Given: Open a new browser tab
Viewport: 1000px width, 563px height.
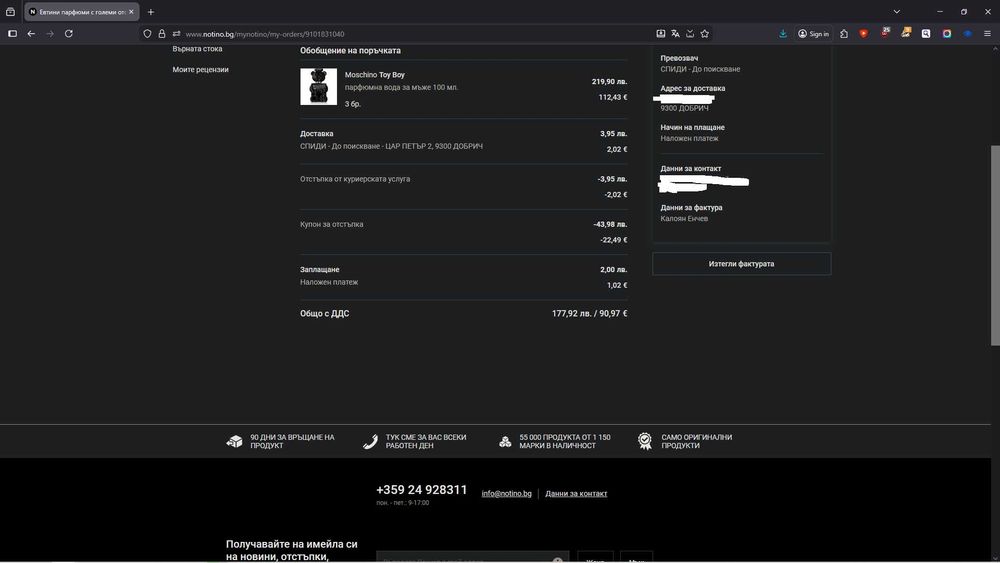Looking at the screenshot, I should click(x=151, y=11).
